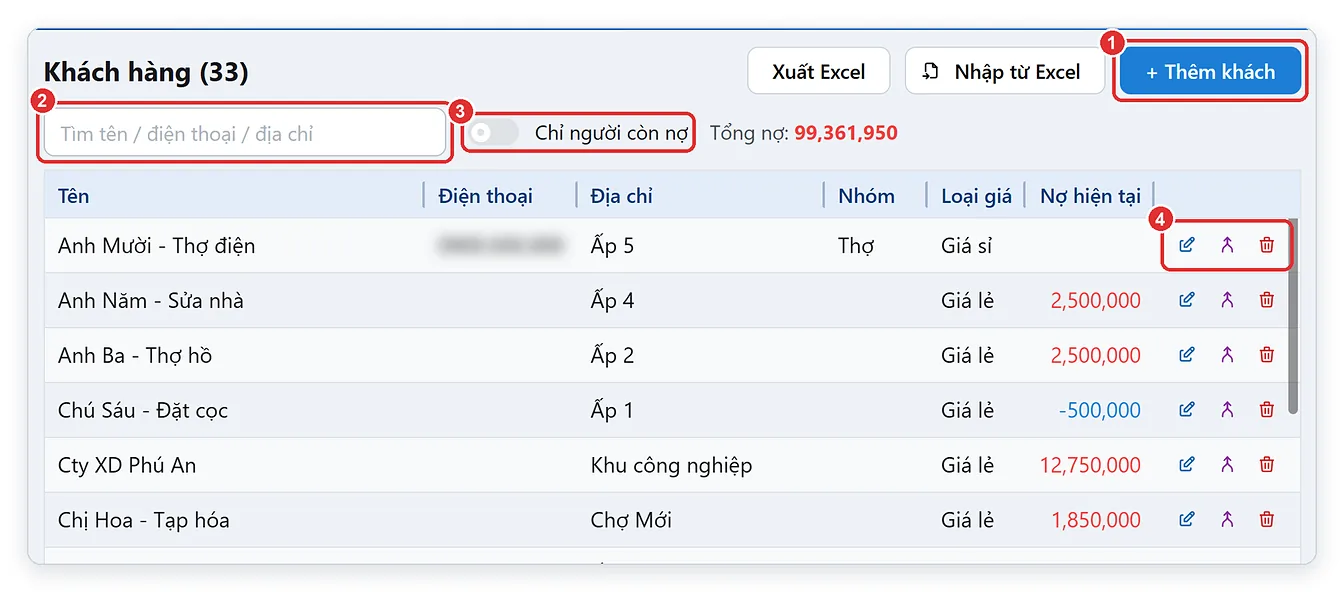The image size is (1344, 592).
Task: Delete the Anh Năm - Sửa nhà row
Action: click(x=1267, y=300)
